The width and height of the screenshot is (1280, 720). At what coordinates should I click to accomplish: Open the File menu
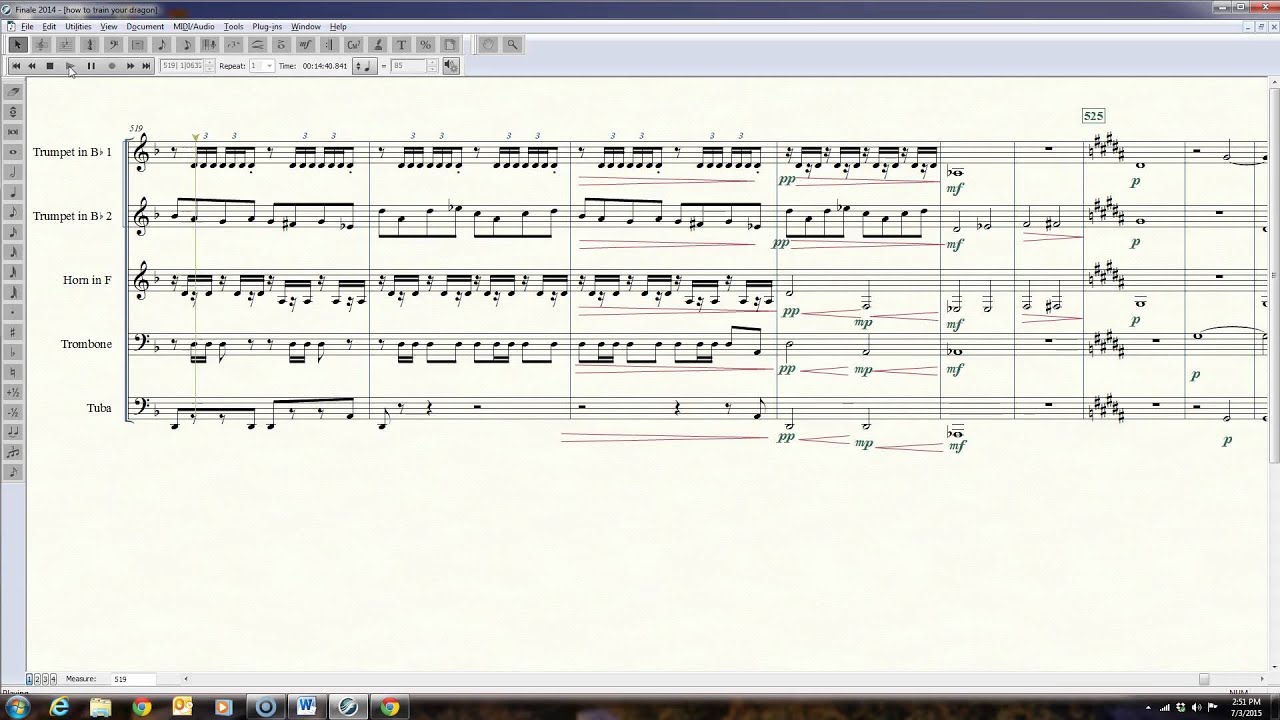27,27
